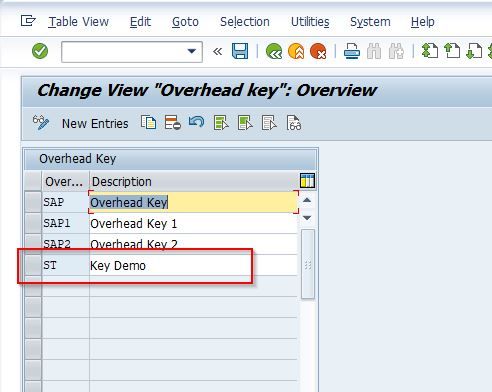Viewport: 492px width, 392px height.
Task: Click the green Enter checkmark icon
Action: coord(40,51)
